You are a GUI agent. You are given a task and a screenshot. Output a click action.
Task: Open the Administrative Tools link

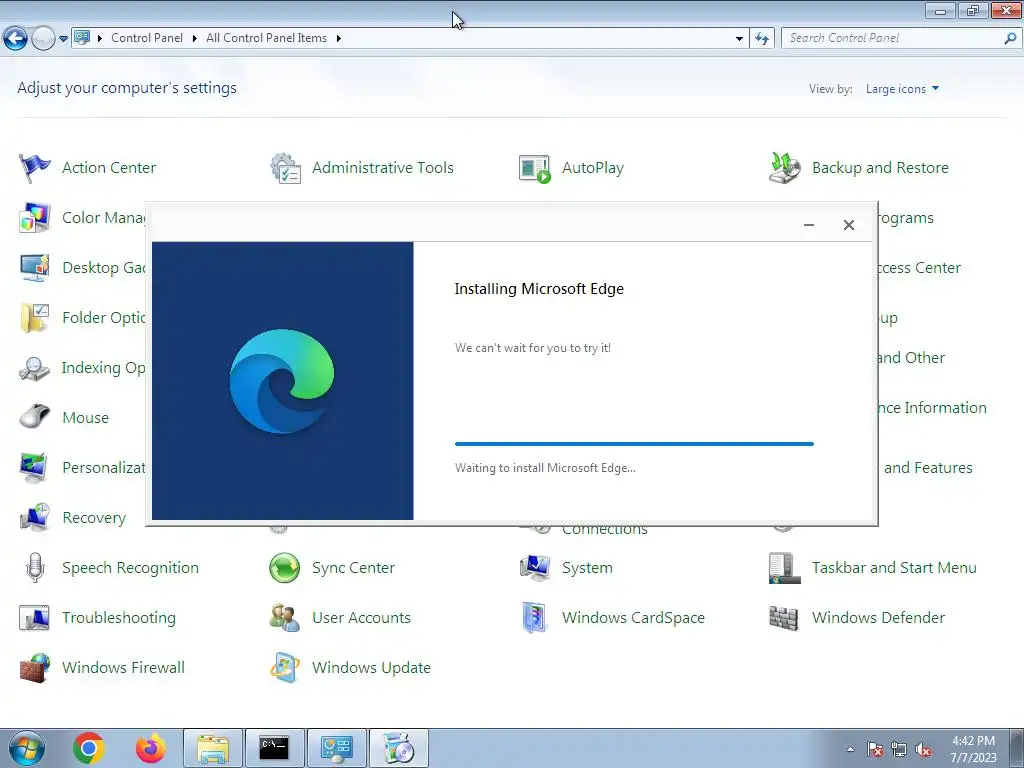tap(383, 168)
